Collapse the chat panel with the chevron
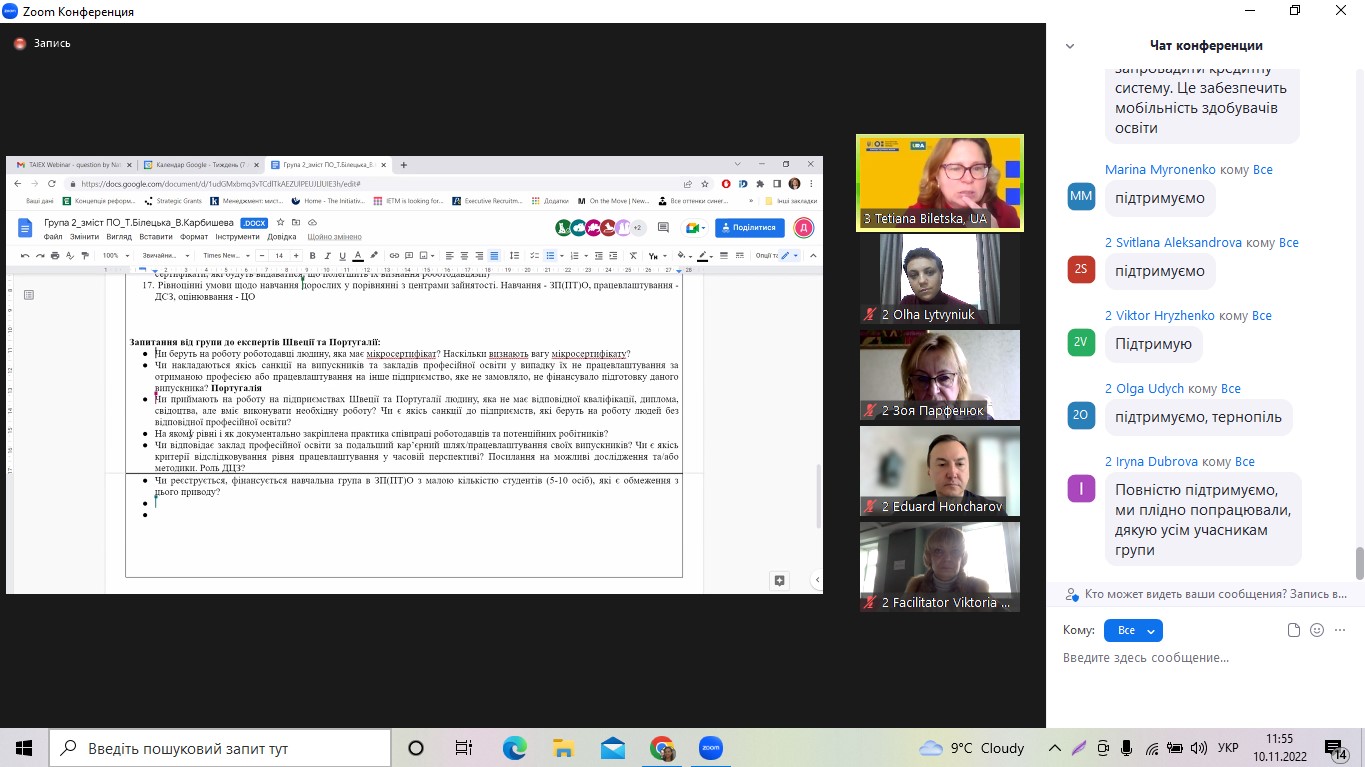This screenshot has height=767, width=1365. coord(1070,46)
